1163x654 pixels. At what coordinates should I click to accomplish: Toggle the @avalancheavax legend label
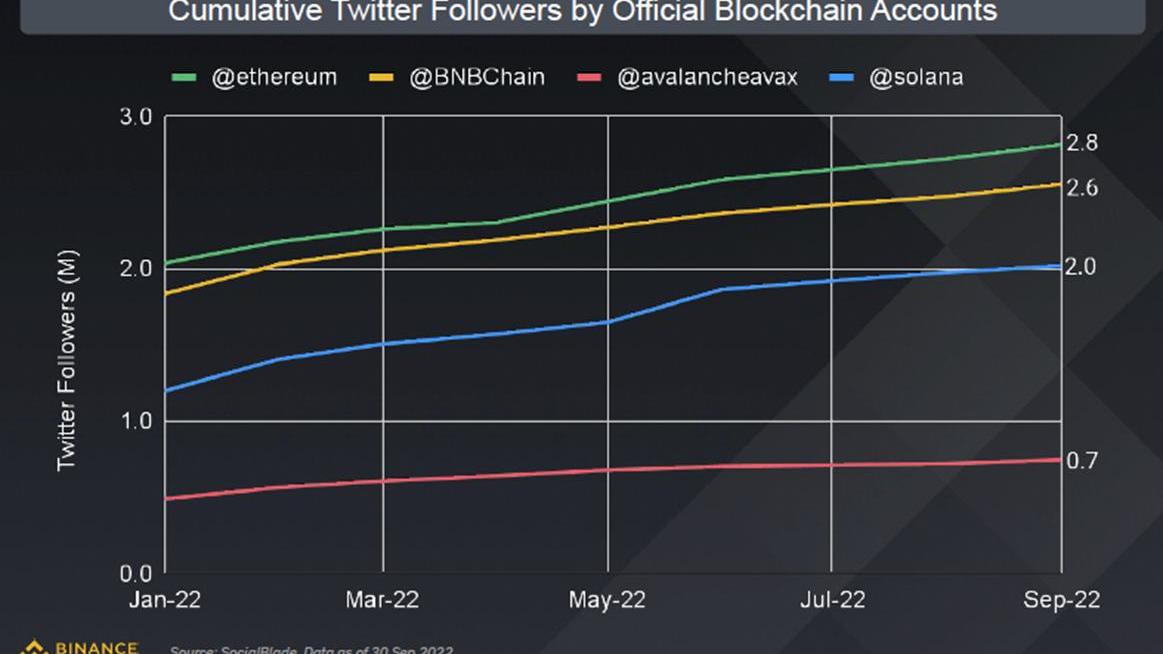pyautogui.click(x=708, y=77)
